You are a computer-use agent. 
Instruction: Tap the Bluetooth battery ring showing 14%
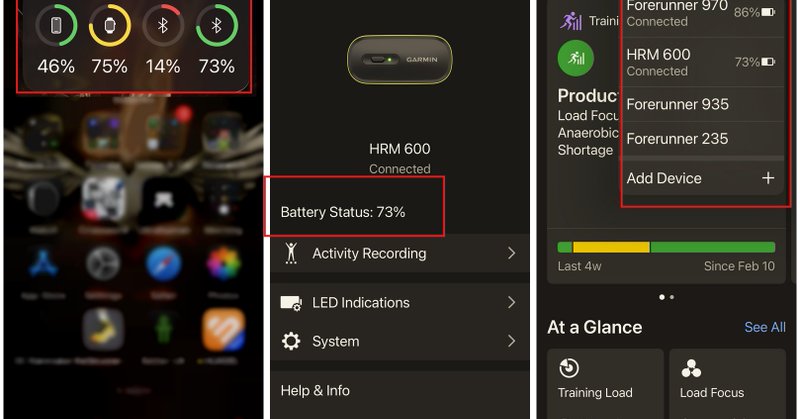click(163, 25)
